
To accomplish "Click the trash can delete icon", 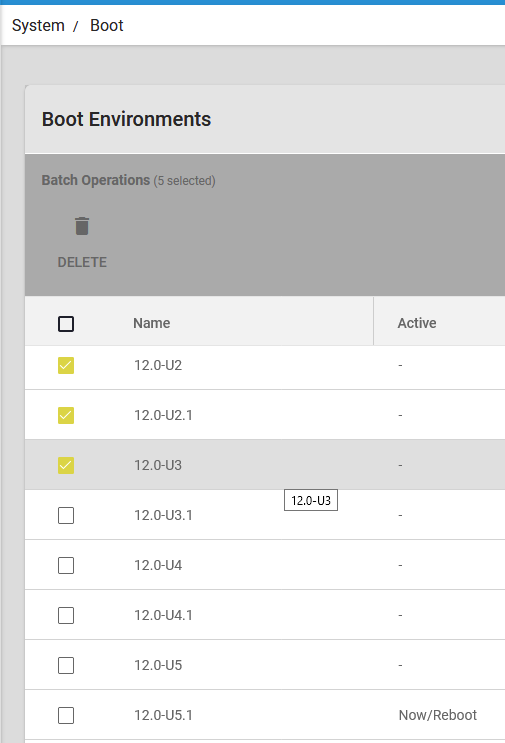I will pos(82,226).
